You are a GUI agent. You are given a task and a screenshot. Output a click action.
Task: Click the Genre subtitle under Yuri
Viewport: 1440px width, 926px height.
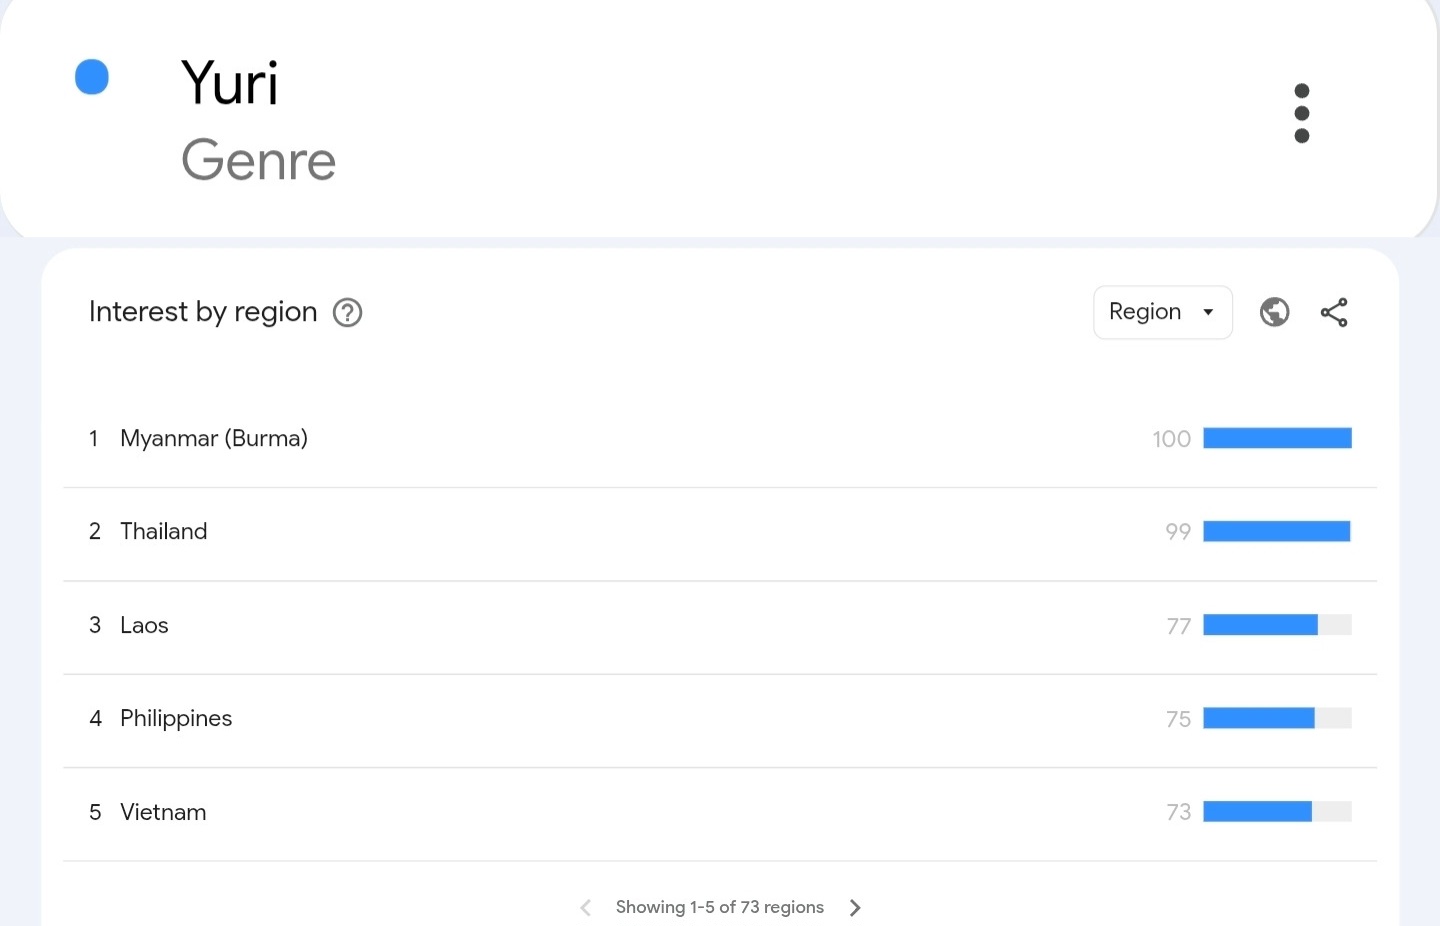coord(258,160)
